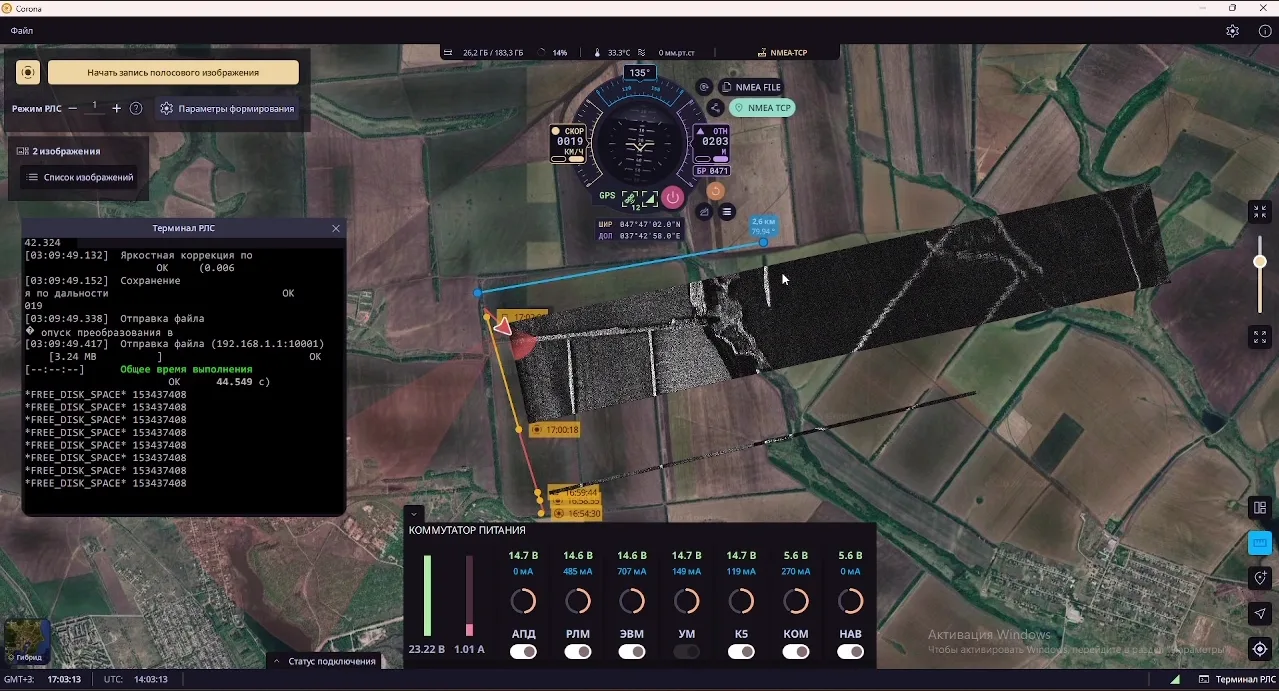
Task: Click the pink power button on the instrument
Action: tap(673, 197)
